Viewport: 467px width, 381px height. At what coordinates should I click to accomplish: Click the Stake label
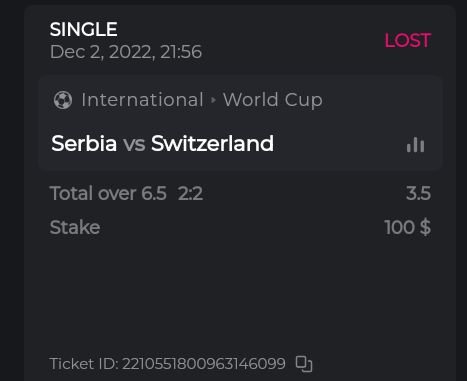click(75, 227)
